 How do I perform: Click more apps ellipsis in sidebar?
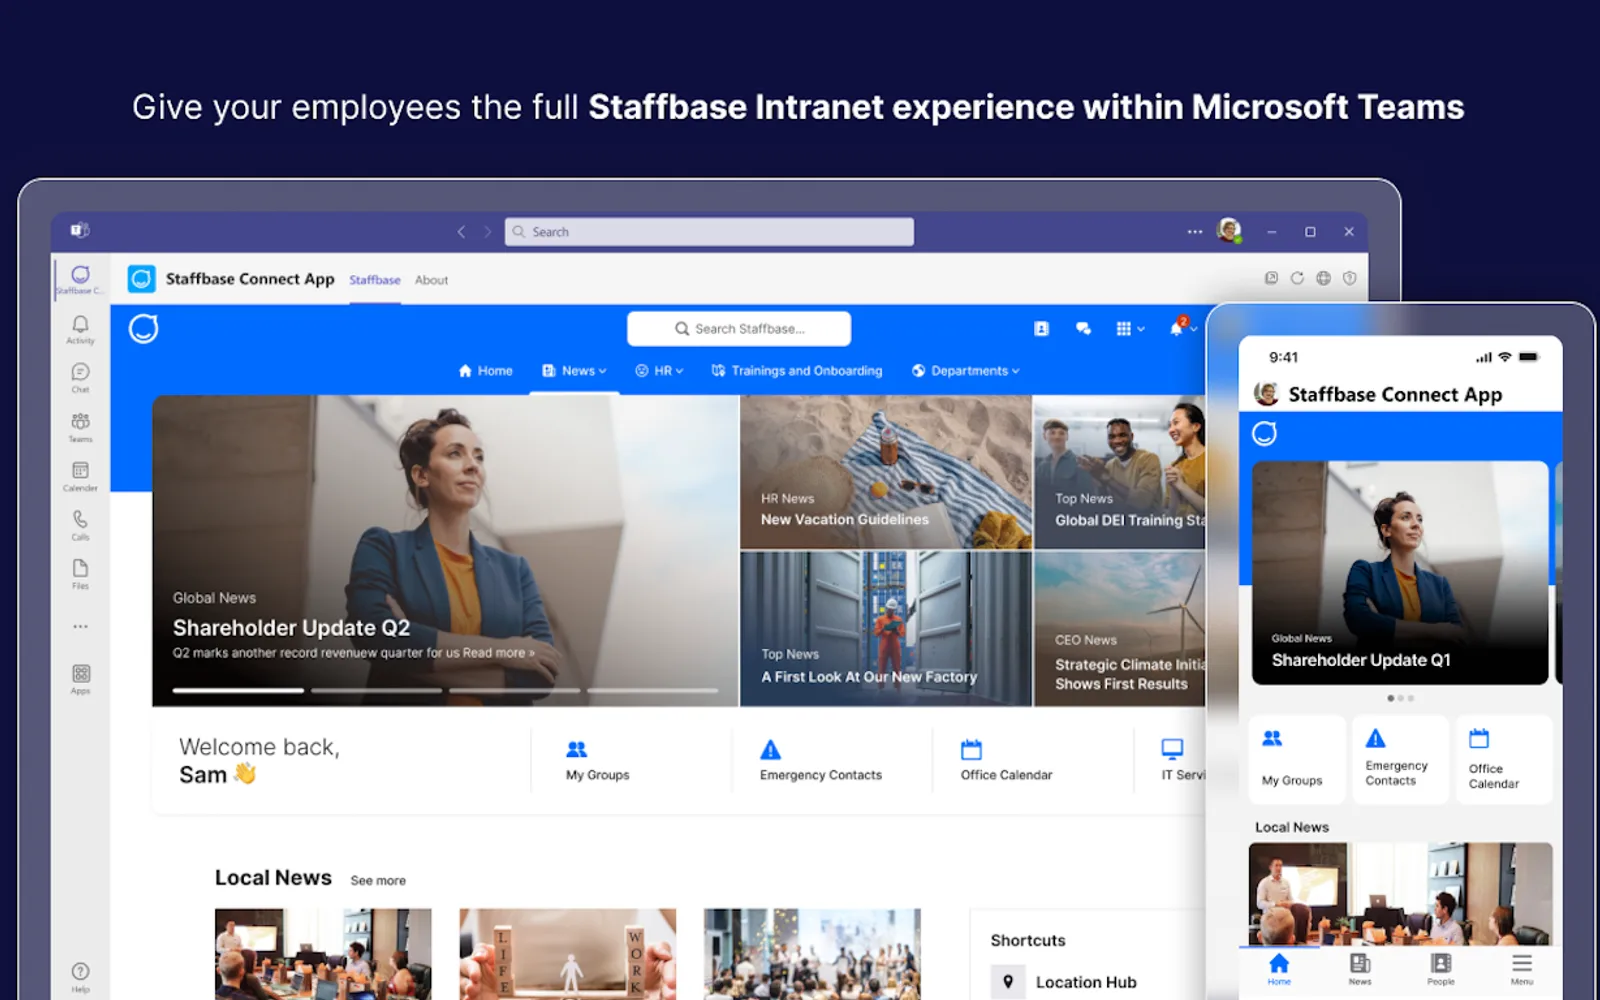pos(80,627)
